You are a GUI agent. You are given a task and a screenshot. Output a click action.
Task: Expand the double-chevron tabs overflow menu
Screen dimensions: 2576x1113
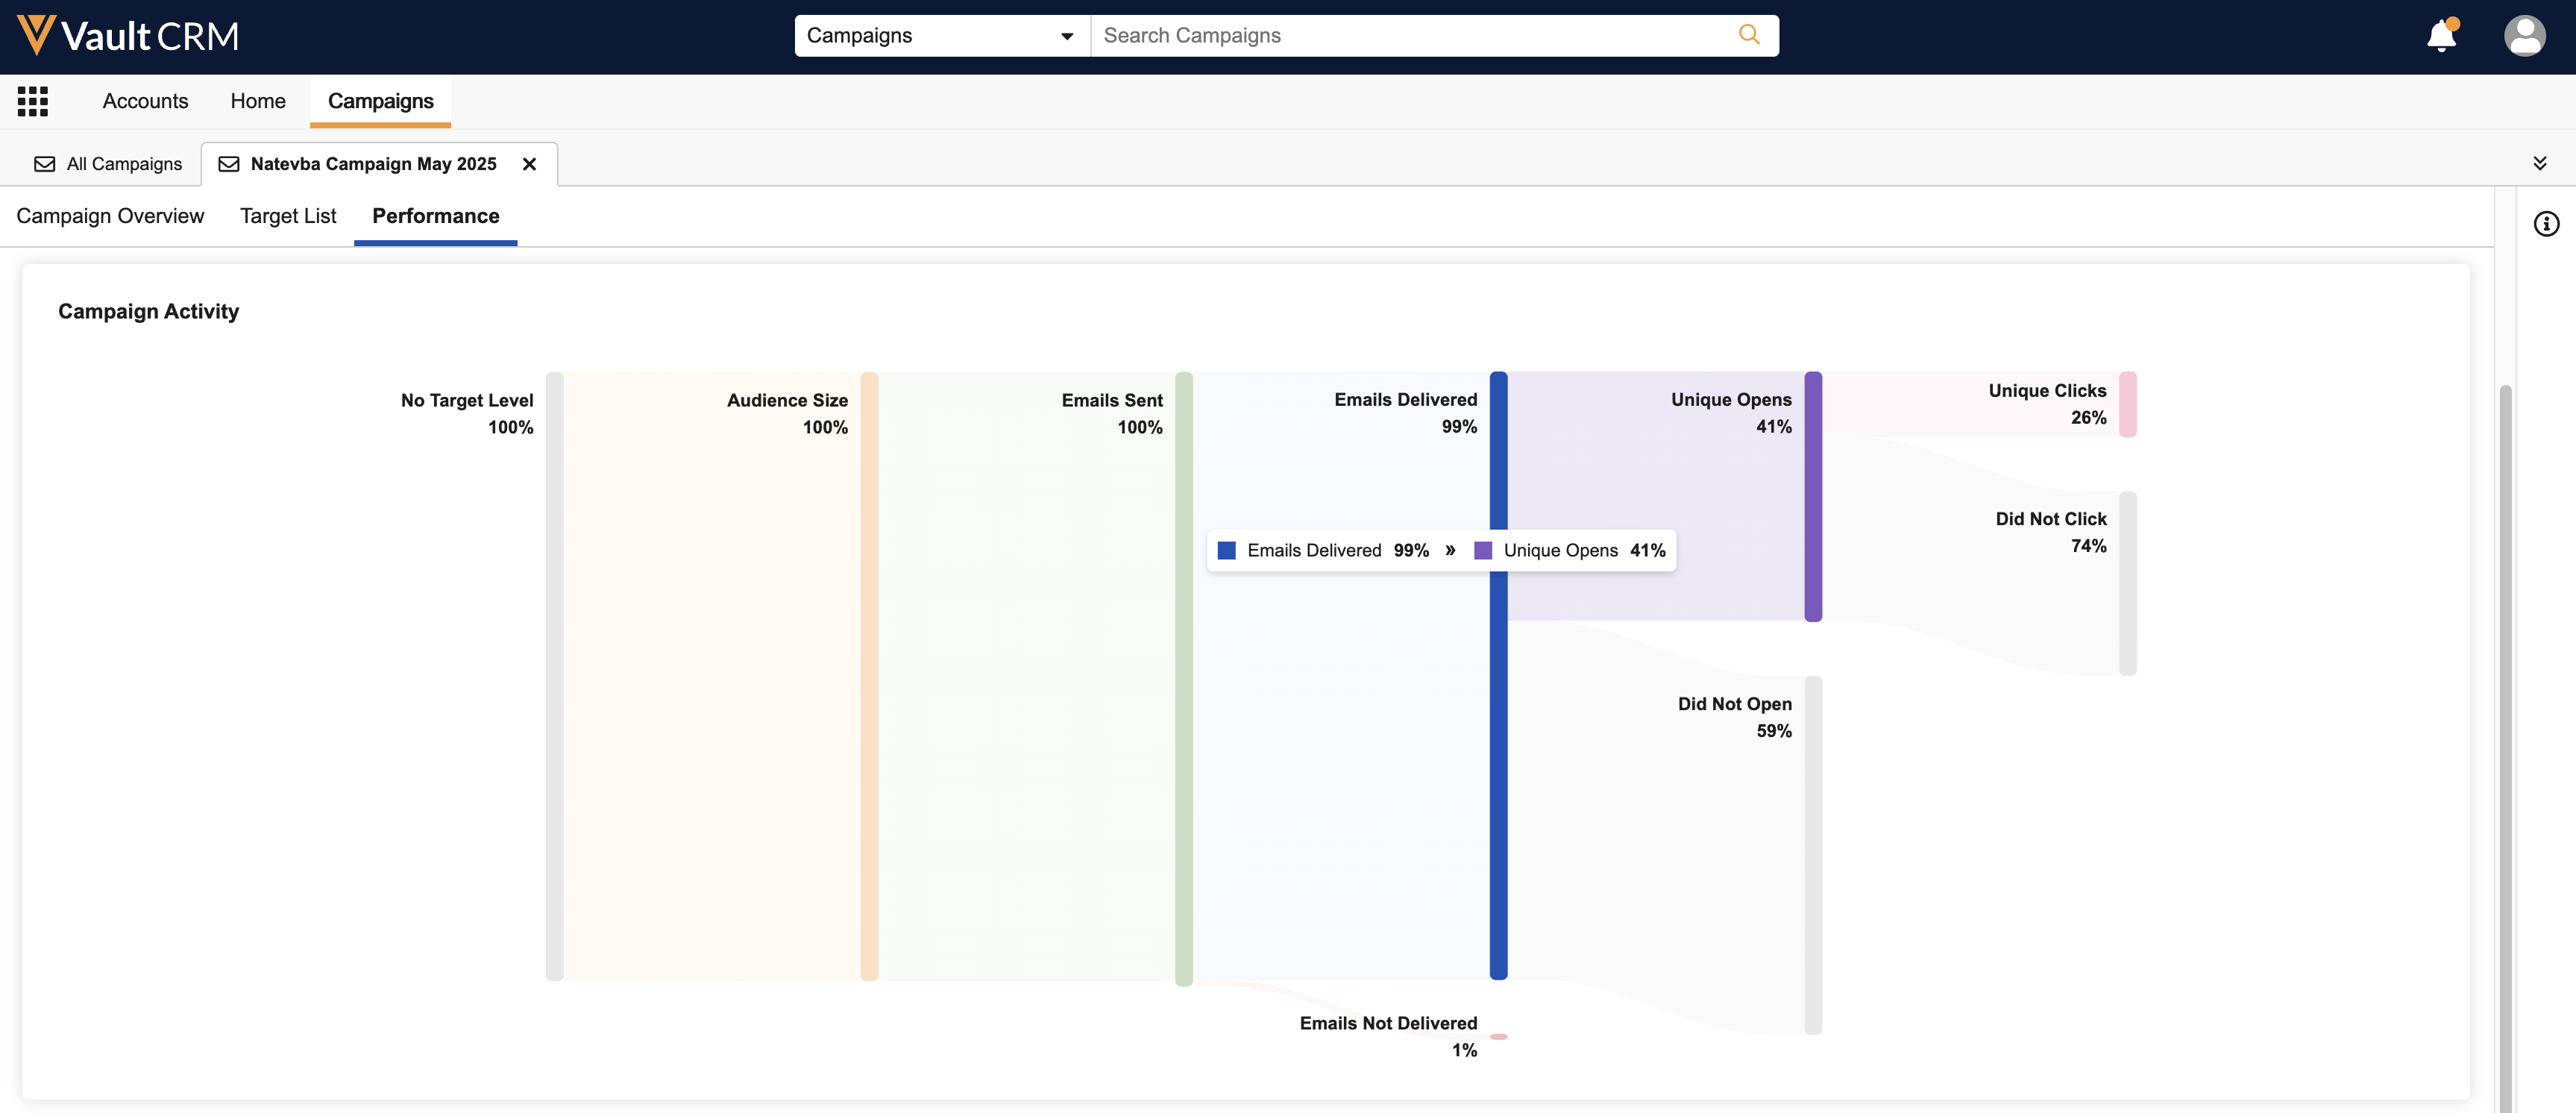click(x=2539, y=163)
